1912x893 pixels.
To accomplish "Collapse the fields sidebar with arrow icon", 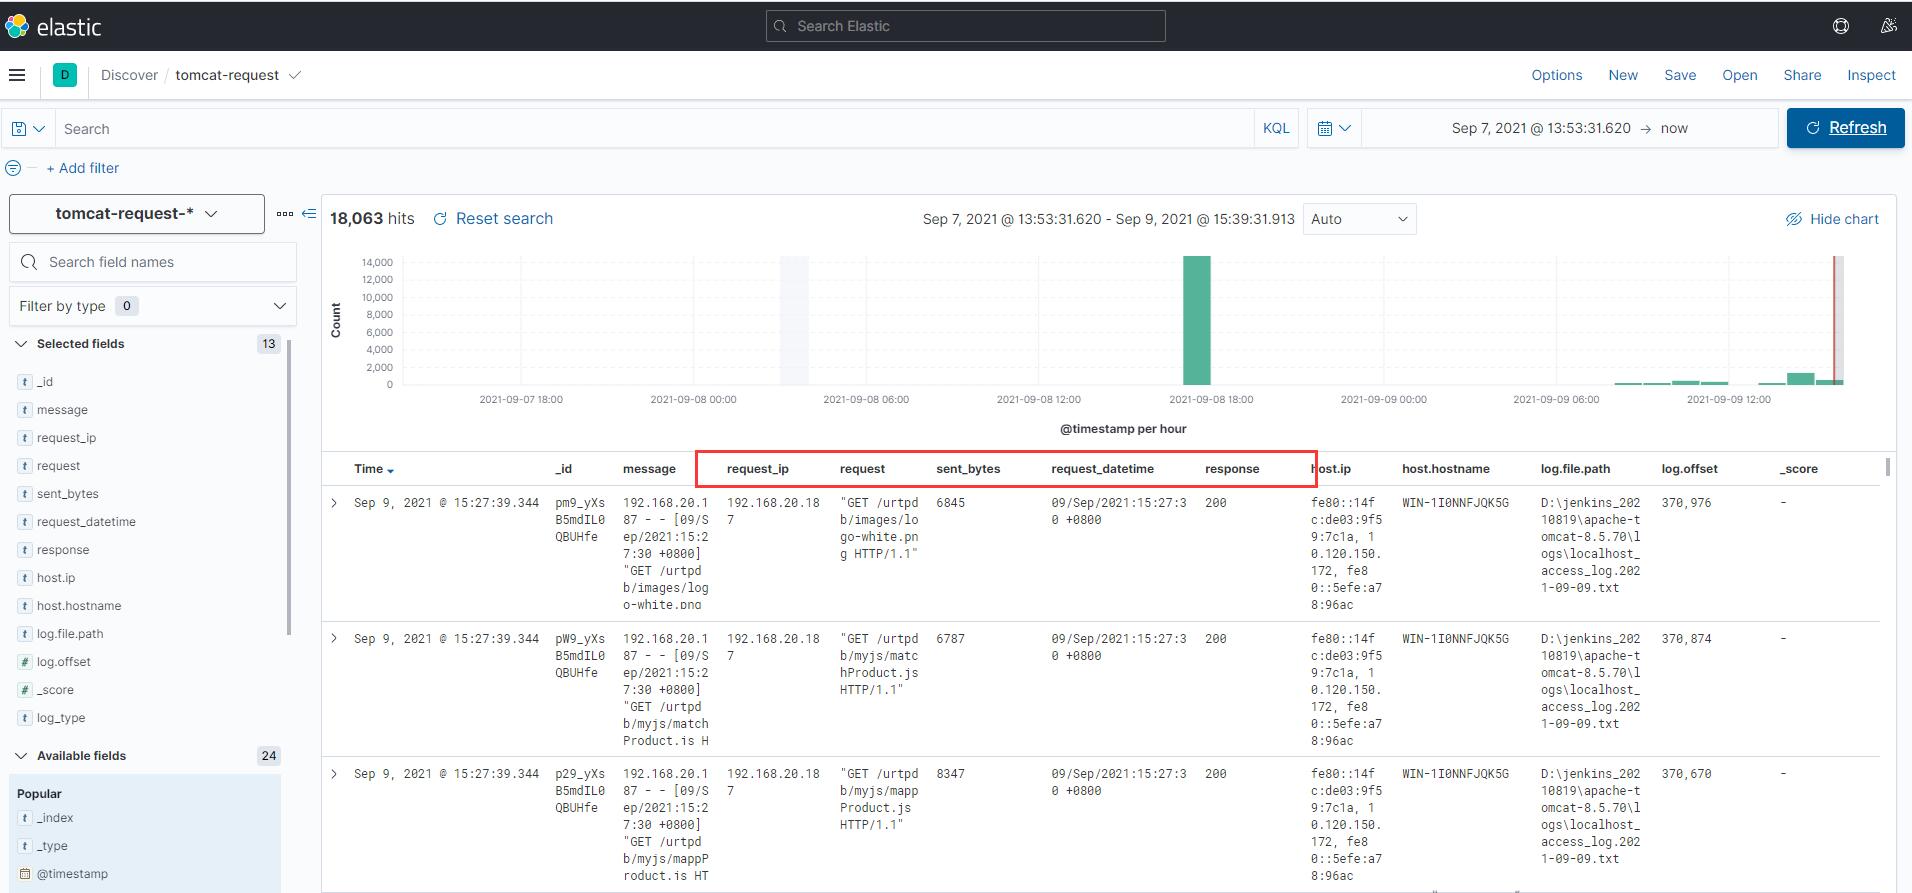I will (x=309, y=214).
